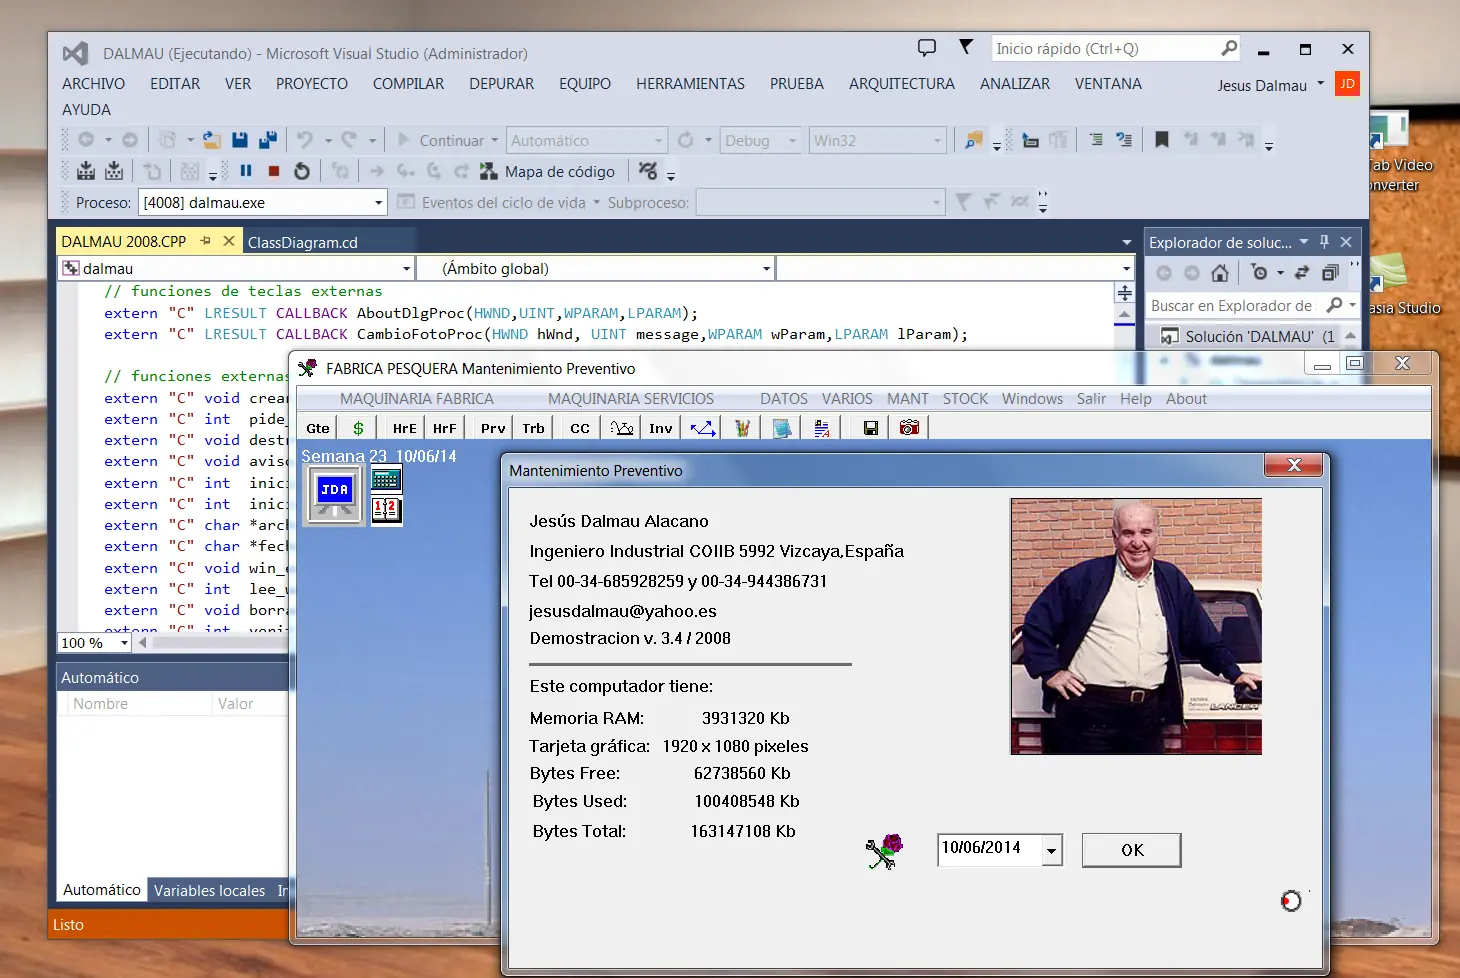Click the blue line graph toolbar icon
1460x978 pixels.
coord(703,428)
